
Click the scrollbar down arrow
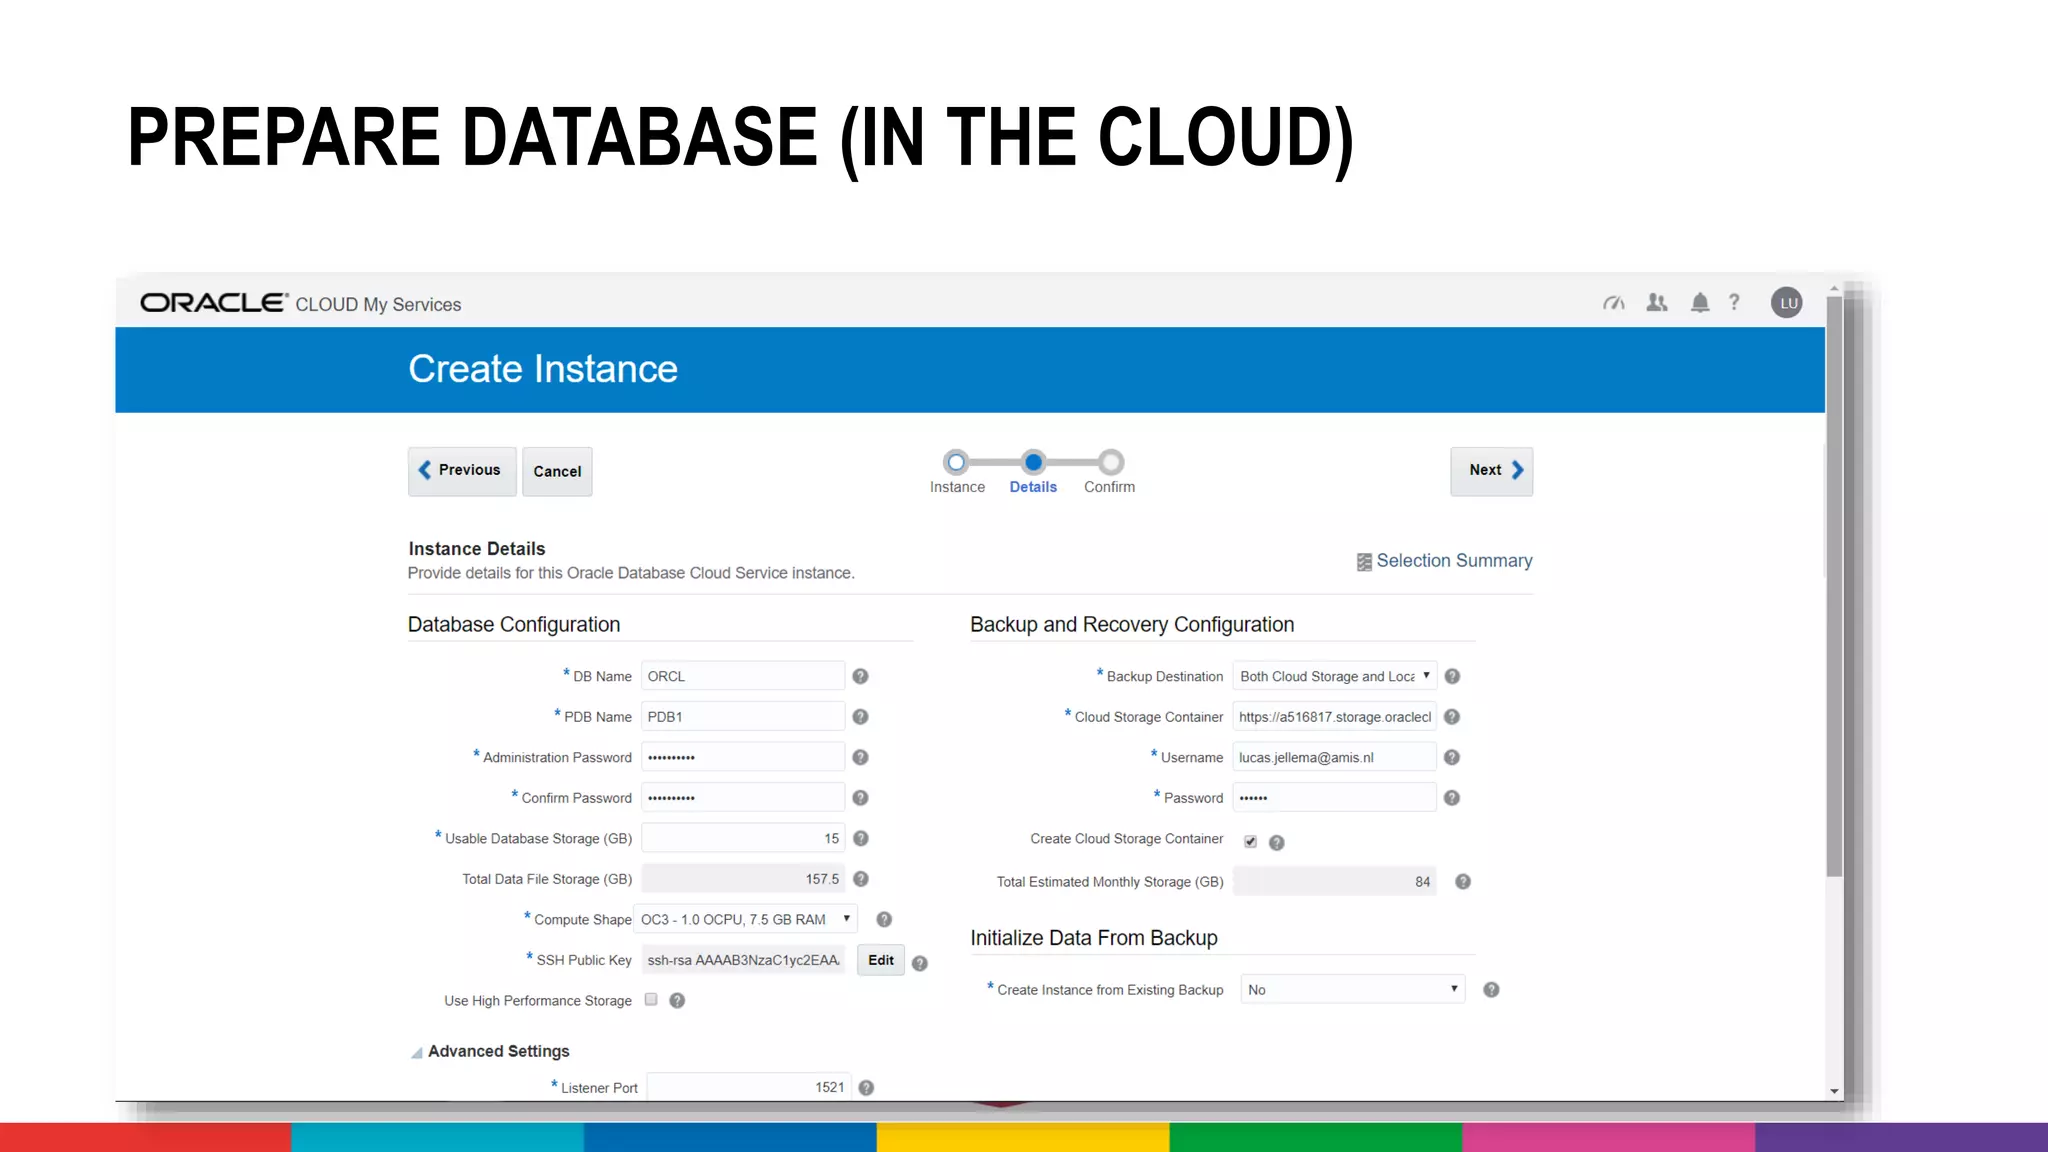1834,1091
